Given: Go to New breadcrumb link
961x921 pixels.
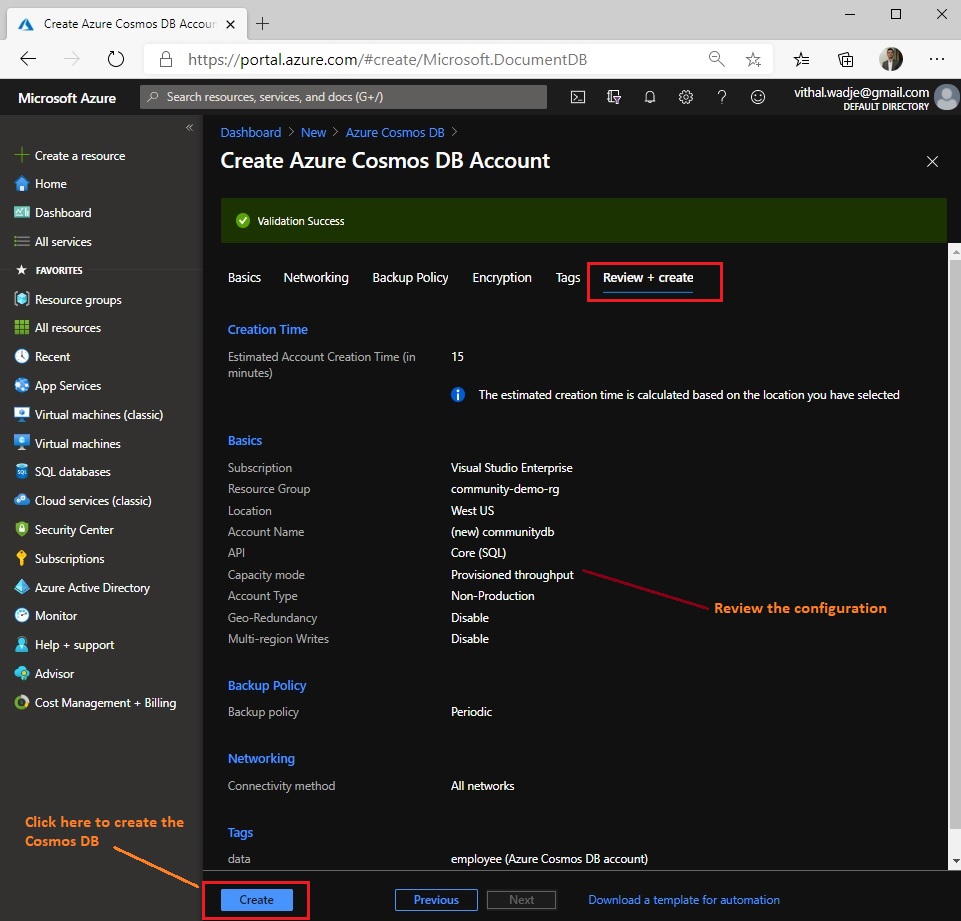Looking at the screenshot, I should pyautogui.click(x=313, y=132).
